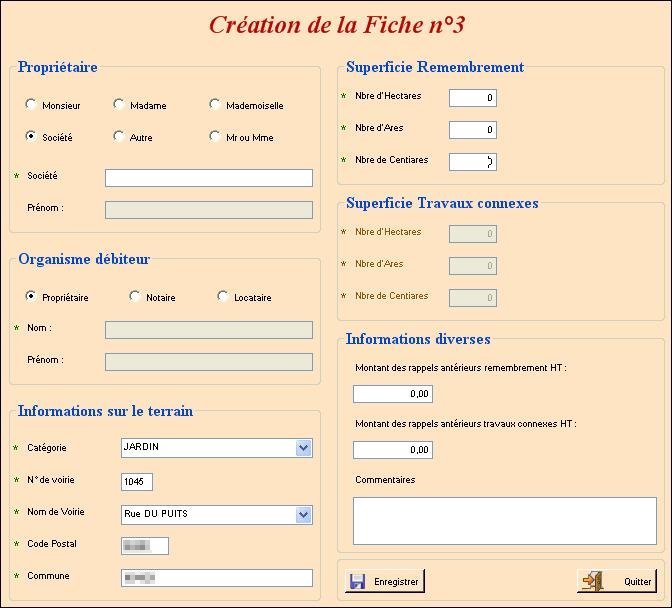The image size is (672, 608).
Task: Select the Monsieur radio button
Action: click(31, 104)
